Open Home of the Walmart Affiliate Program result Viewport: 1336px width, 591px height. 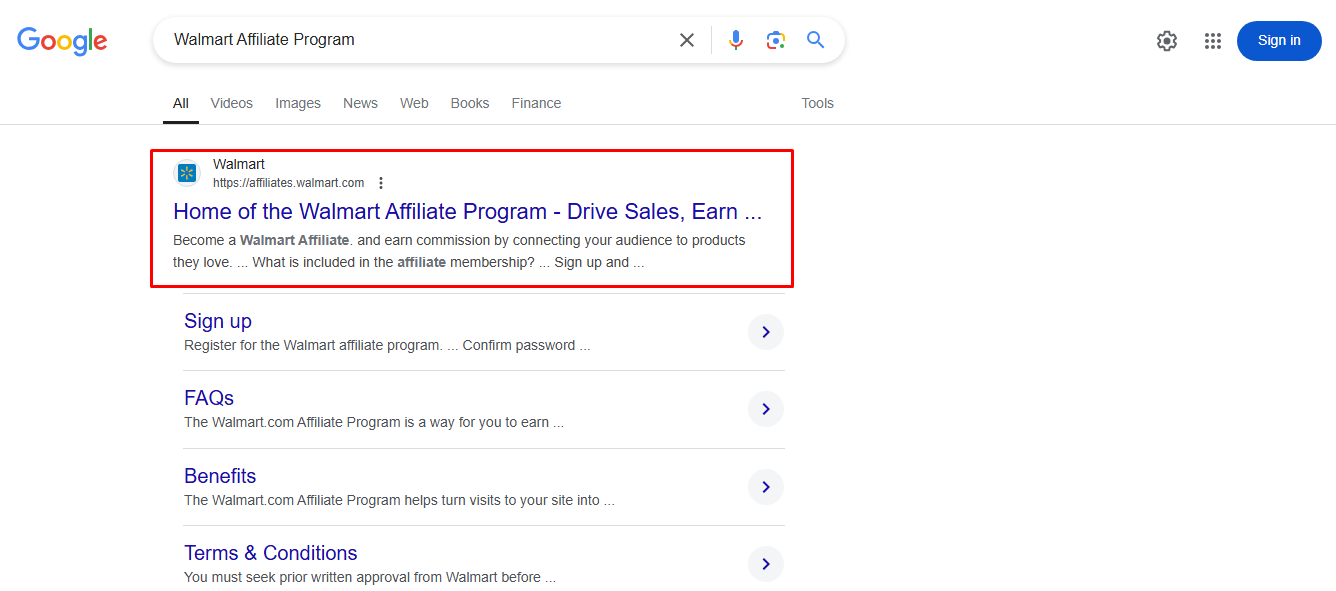[468, 212]
